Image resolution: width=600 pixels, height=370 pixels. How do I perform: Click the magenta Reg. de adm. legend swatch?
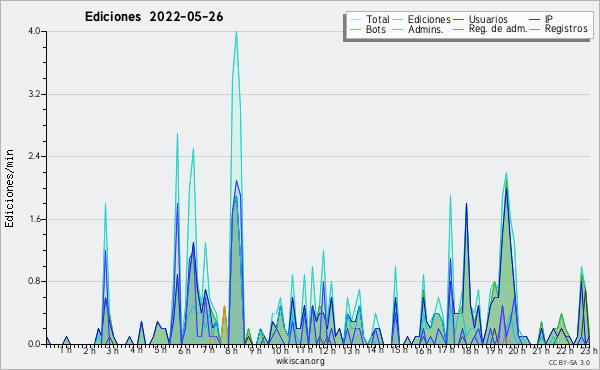(458, 29)
